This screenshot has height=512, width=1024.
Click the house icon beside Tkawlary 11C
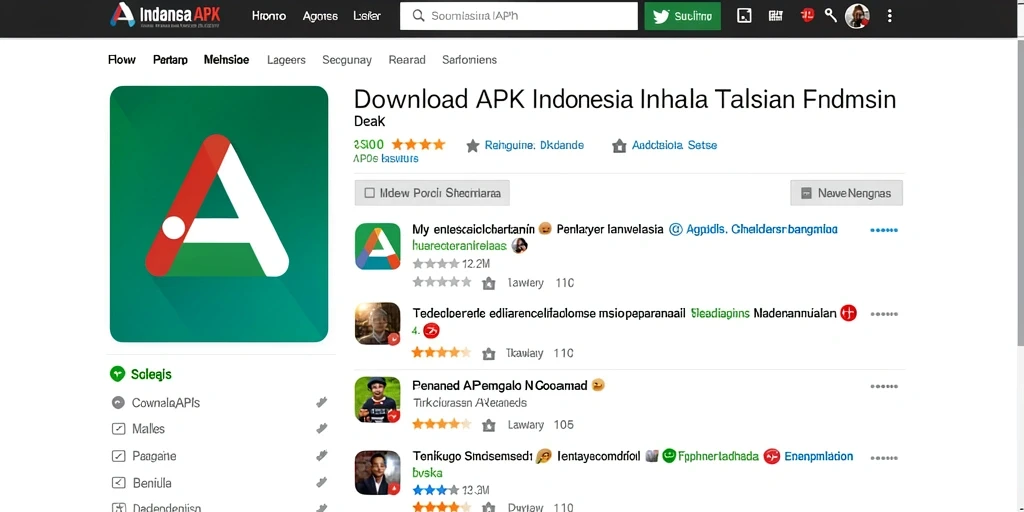[x=488, y=354]
